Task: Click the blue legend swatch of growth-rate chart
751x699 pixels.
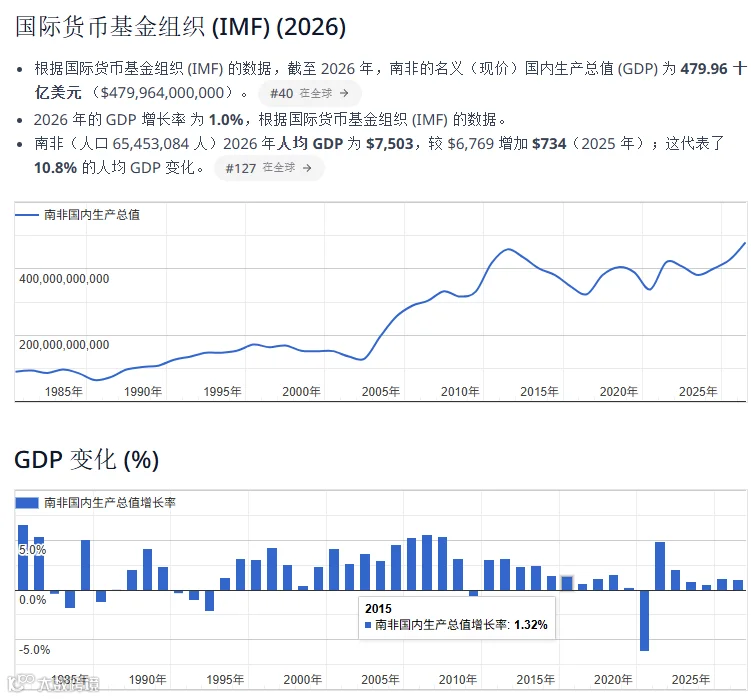Action: click(27, 503)
